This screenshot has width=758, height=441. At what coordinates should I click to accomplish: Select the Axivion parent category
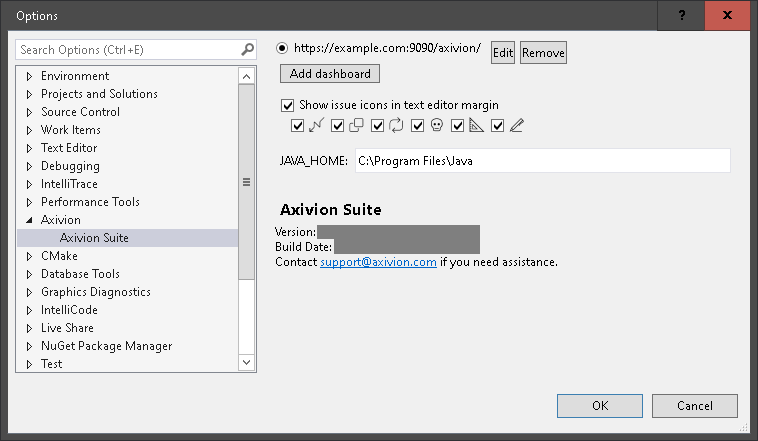point(60,220)
